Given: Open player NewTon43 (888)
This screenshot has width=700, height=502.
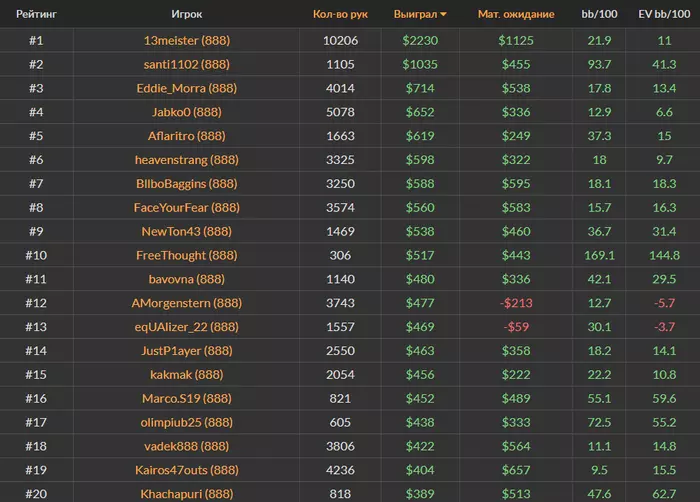Looking at the screenshot, I should 187,231.
